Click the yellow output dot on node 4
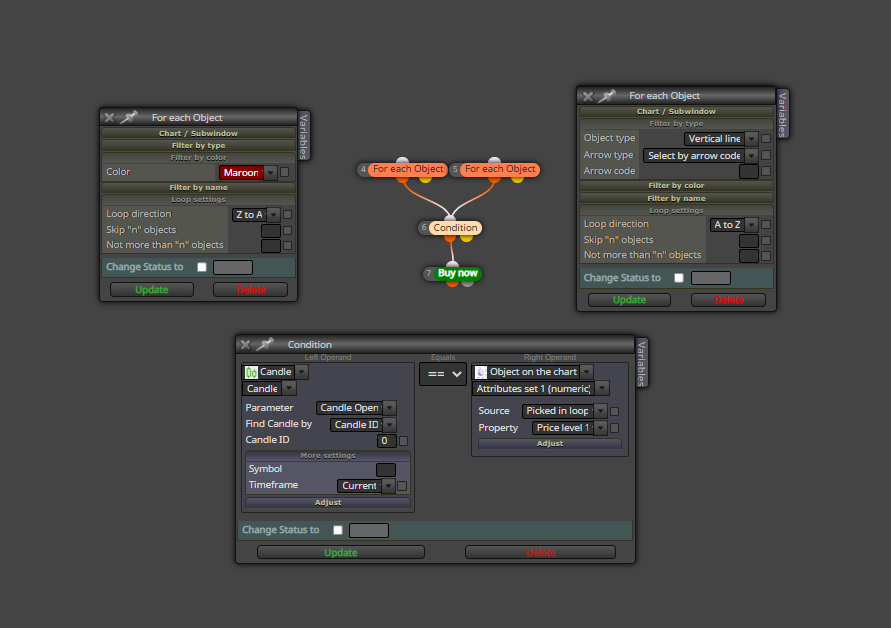 coord(425,179)
